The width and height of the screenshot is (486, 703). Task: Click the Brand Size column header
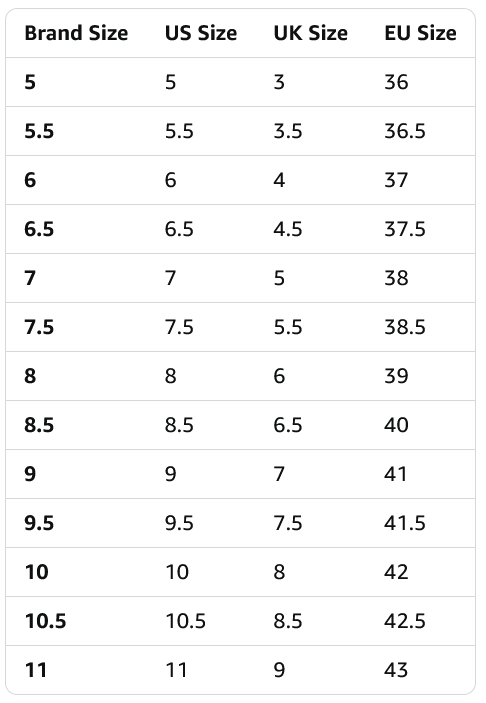76,33
